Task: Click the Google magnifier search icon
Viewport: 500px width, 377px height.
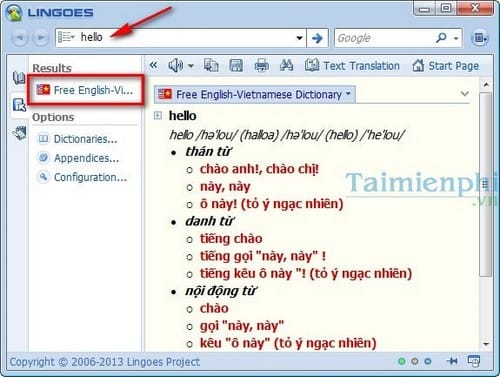Action: (x=441, y=38)
